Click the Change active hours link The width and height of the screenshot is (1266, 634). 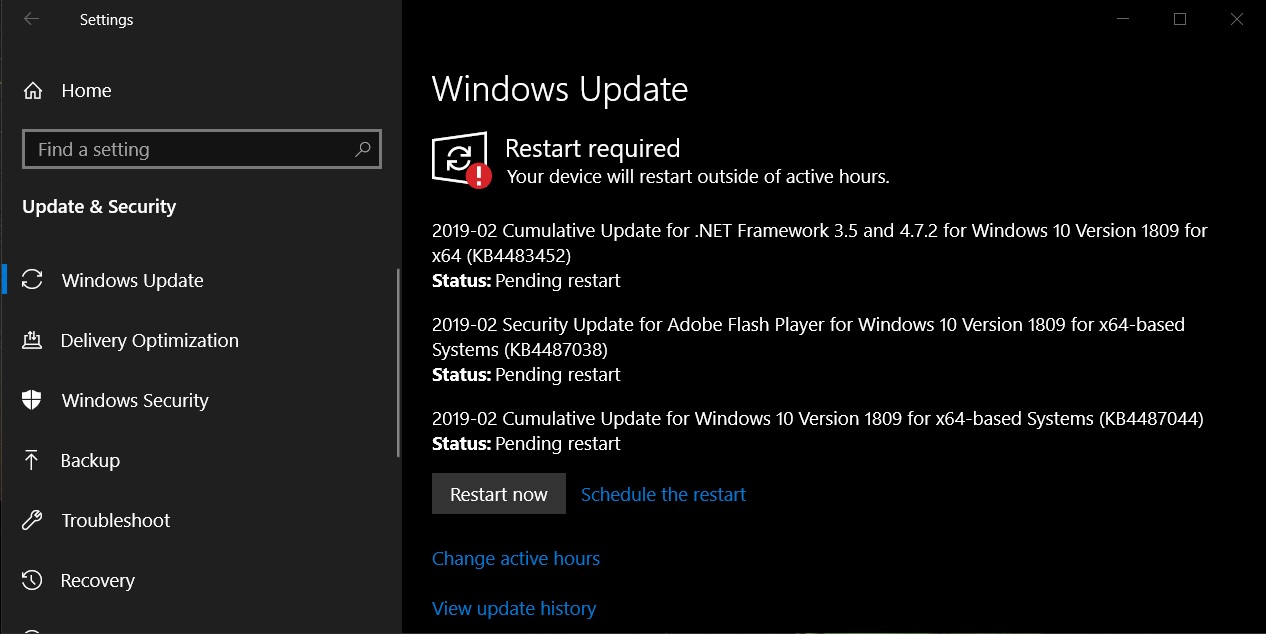[x=516, y=558]
